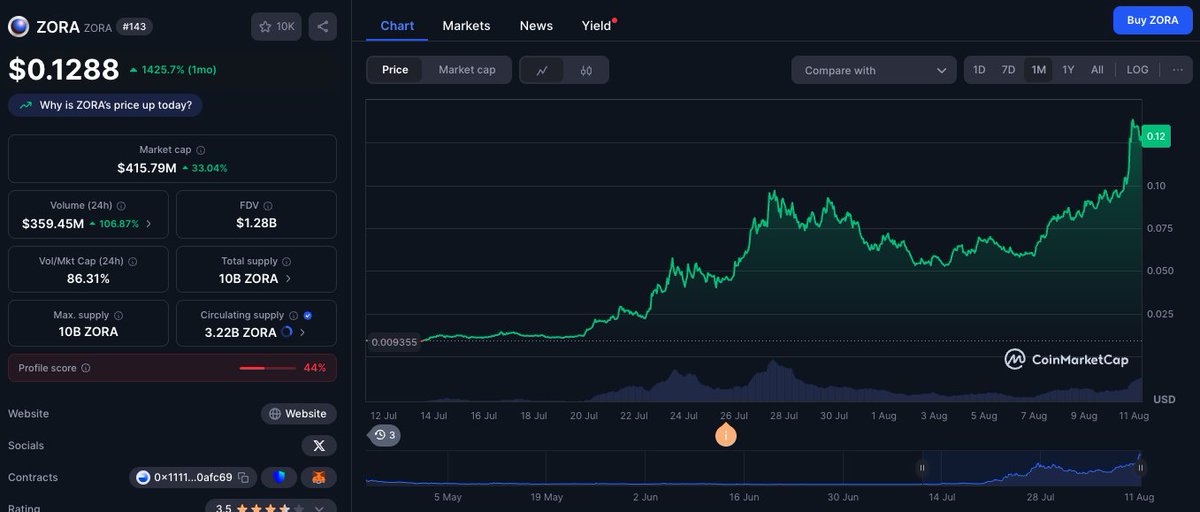Click the contract address 0x1111...0afc69
The height and width of the screenshot is (512, 1200).
[x=193, y=478]
